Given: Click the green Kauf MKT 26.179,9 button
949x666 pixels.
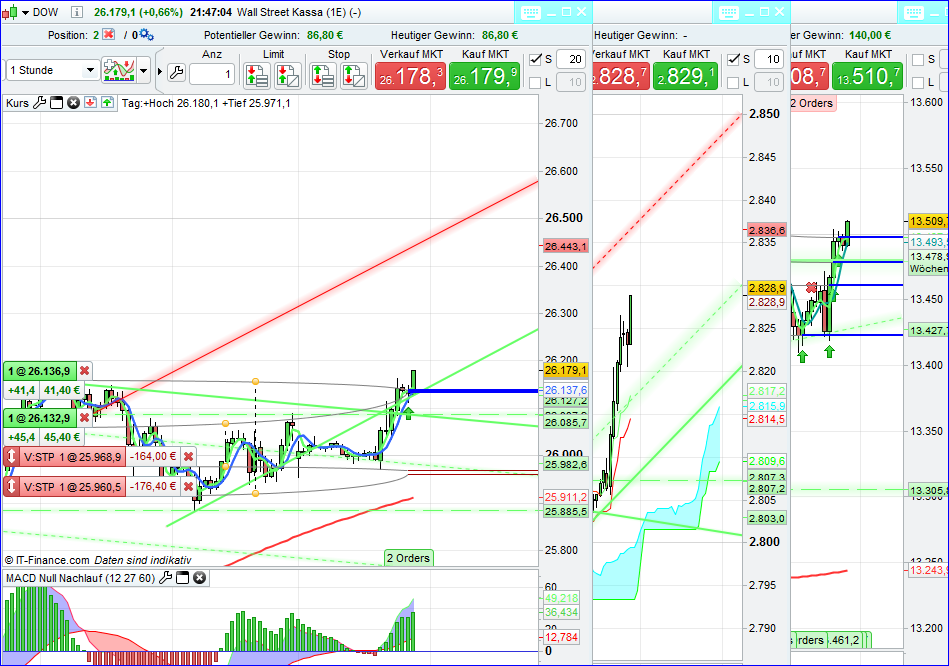Looking at the screenshot, I should 484,73.
